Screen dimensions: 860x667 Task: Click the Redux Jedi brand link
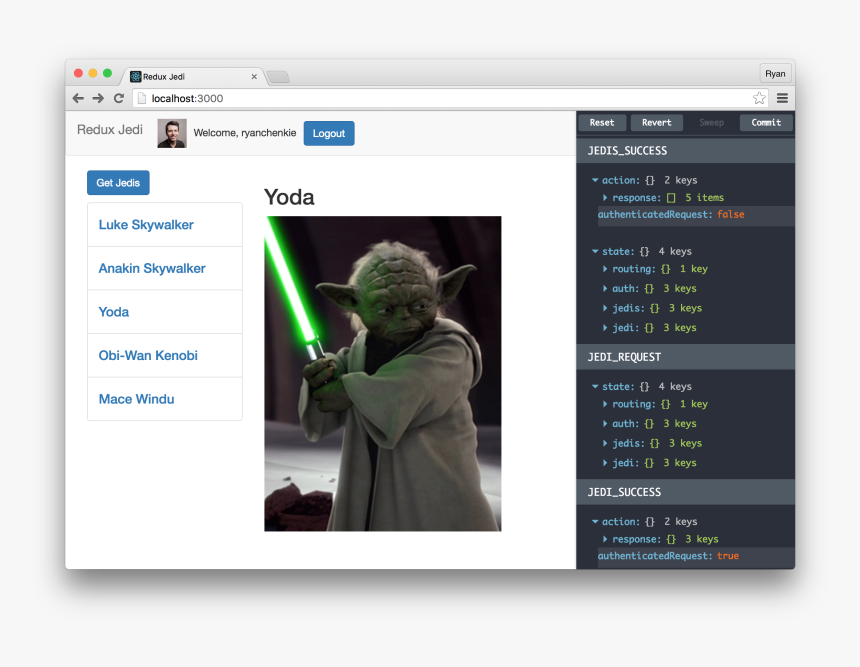110,129
